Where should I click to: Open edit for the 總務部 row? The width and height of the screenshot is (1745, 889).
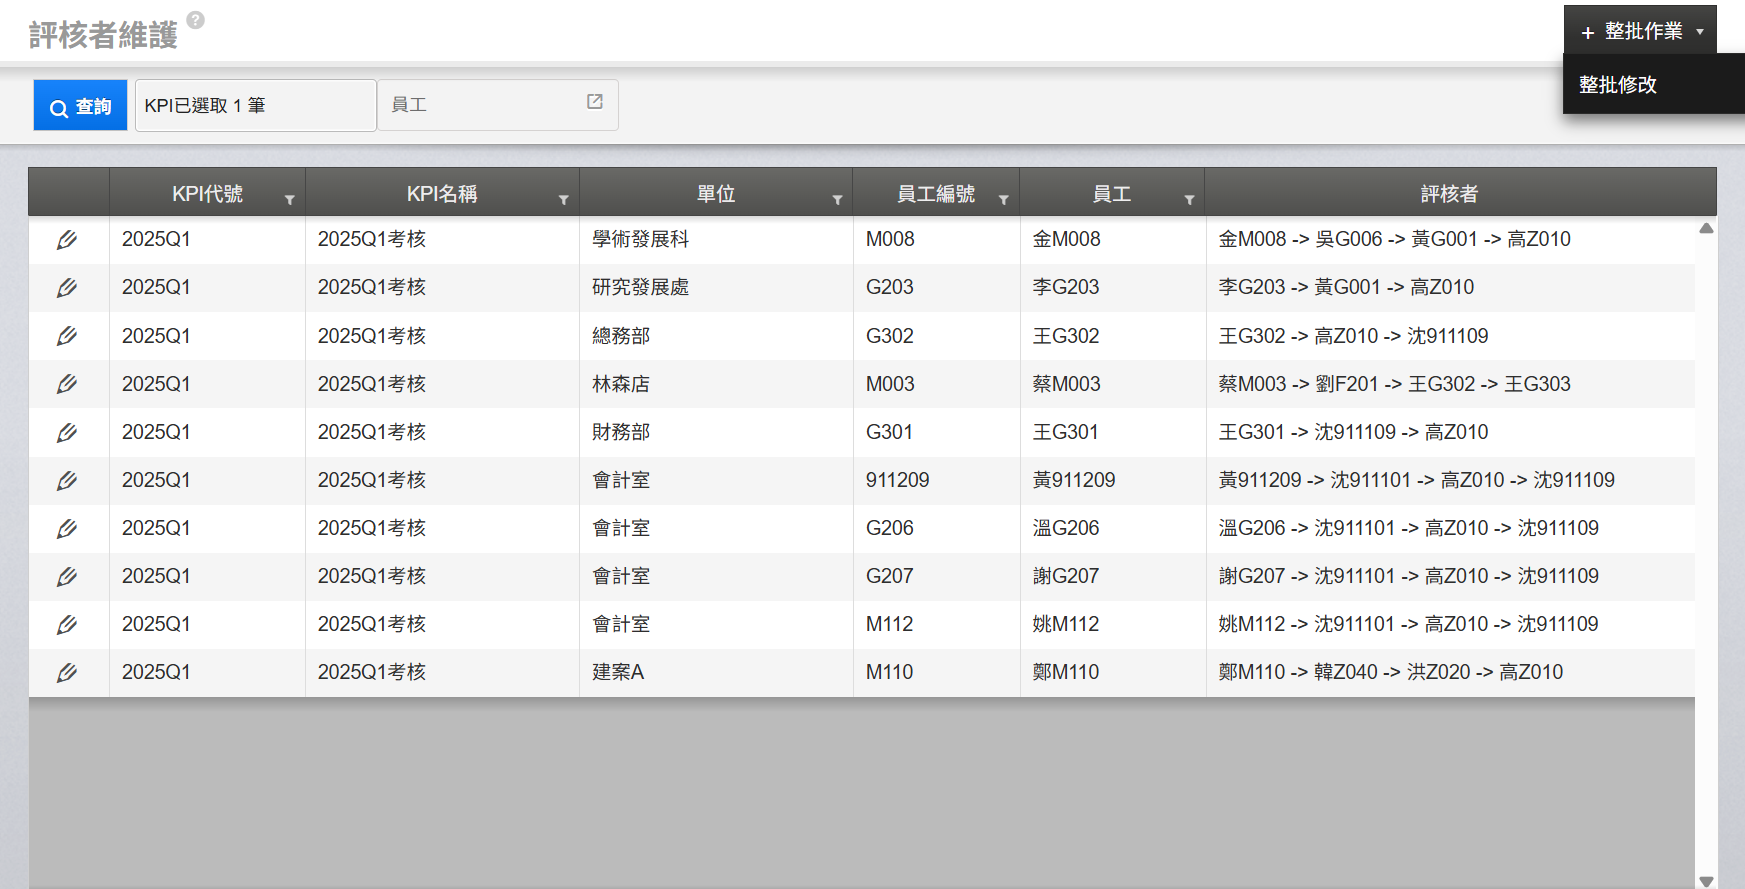pos(67,336)
